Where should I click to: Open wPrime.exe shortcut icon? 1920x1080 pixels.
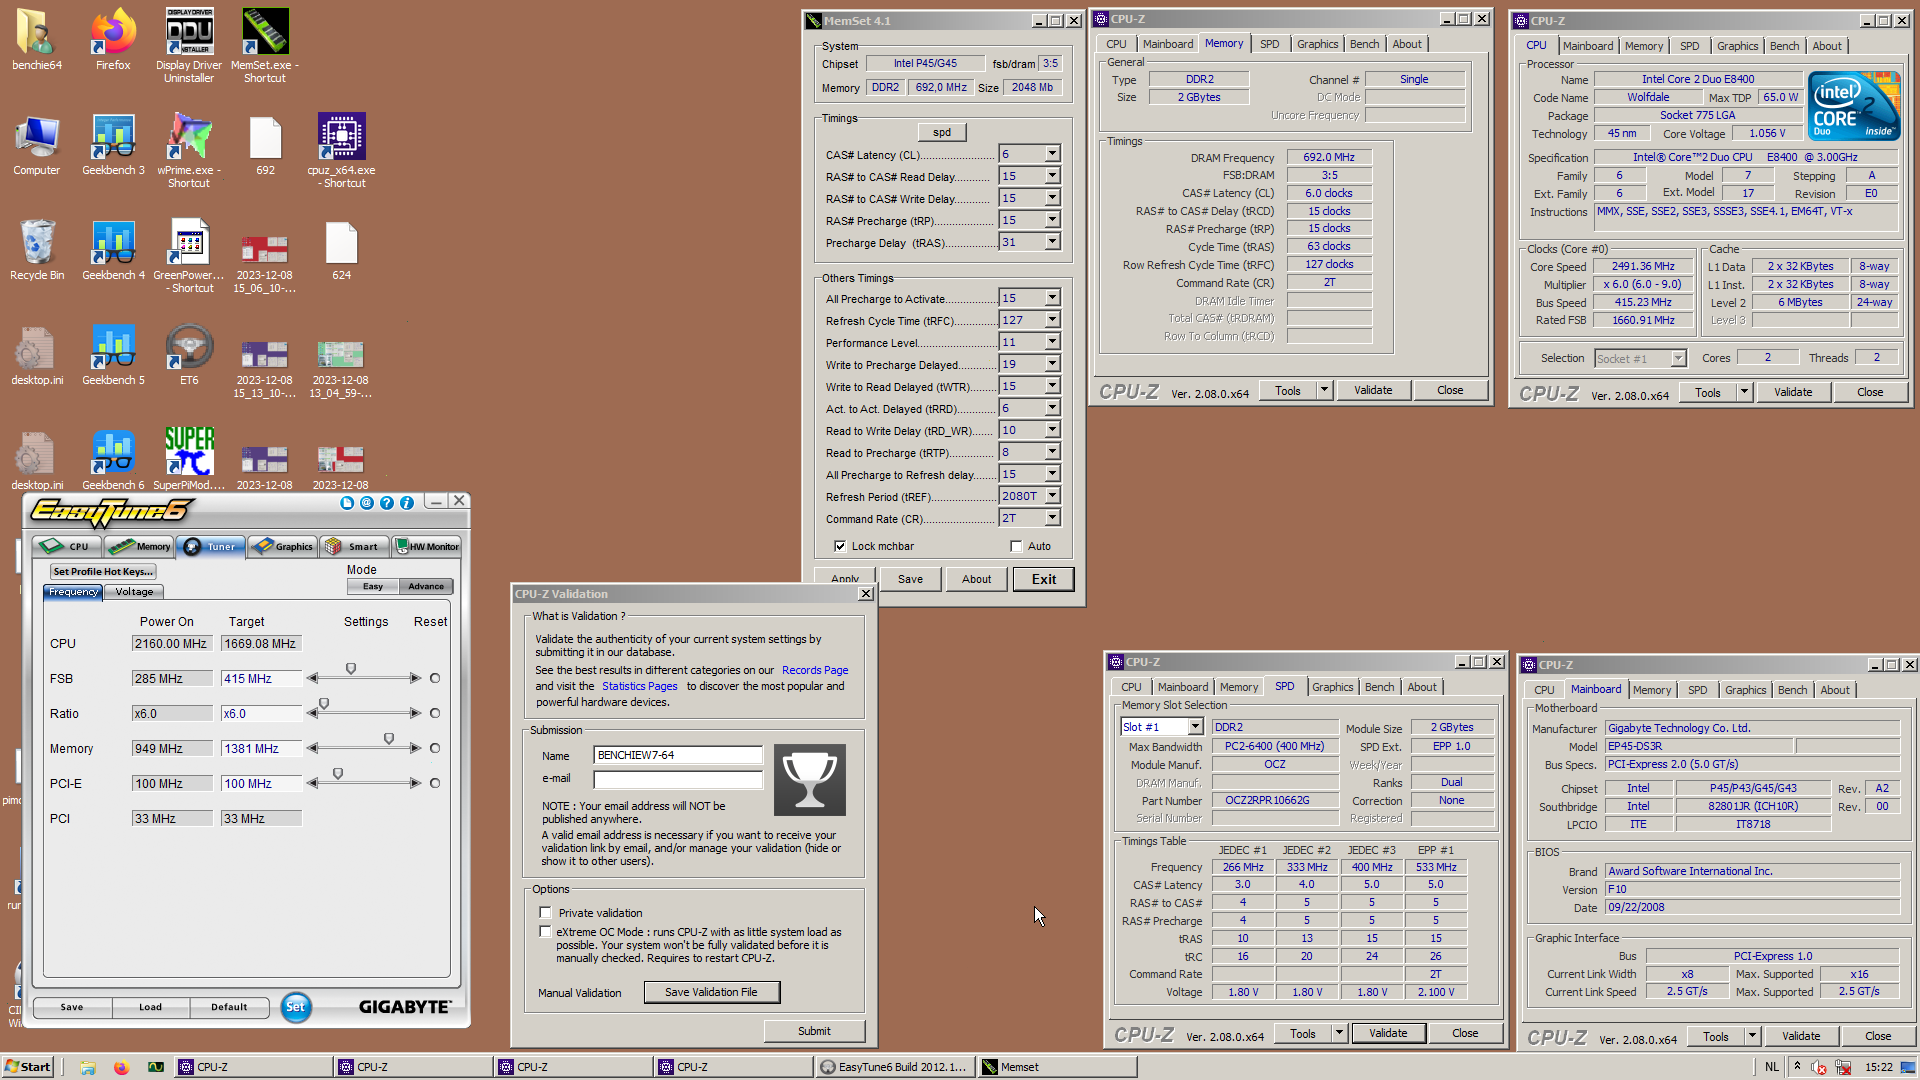click(189, 150)
